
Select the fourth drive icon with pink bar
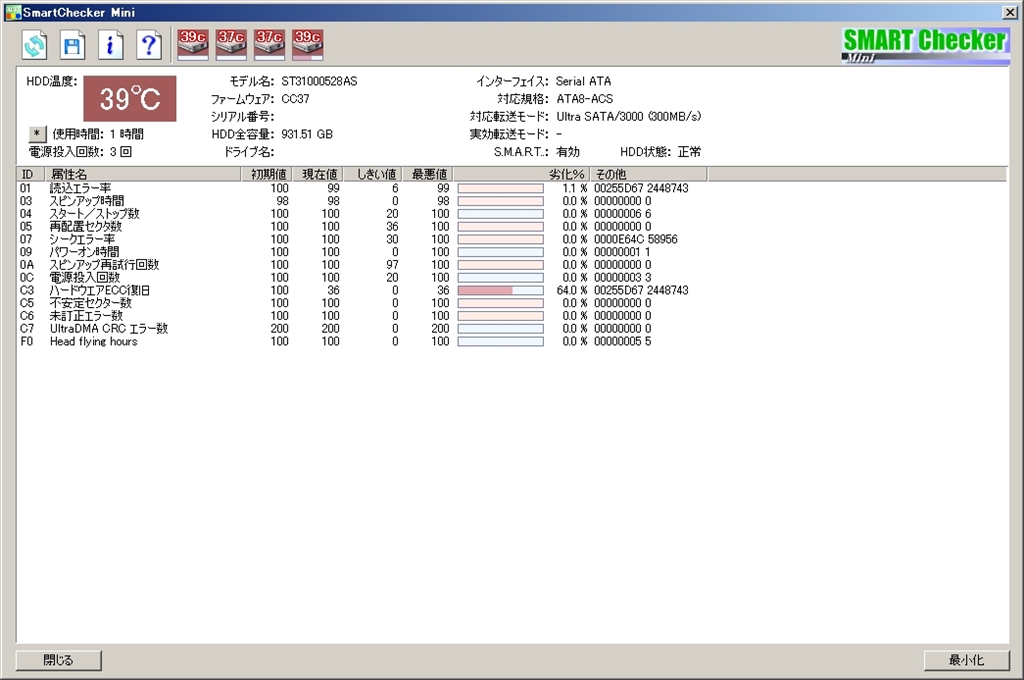308,45
